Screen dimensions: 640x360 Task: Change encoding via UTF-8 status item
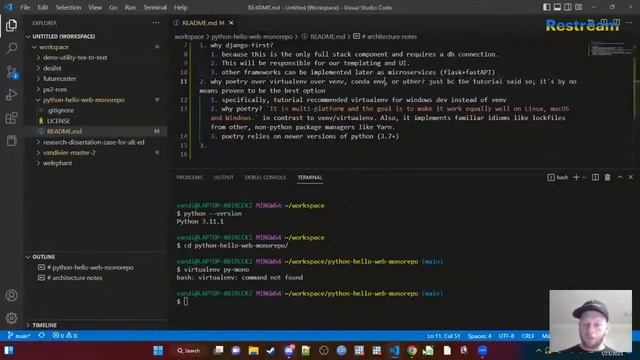click(x=506, y=336)
